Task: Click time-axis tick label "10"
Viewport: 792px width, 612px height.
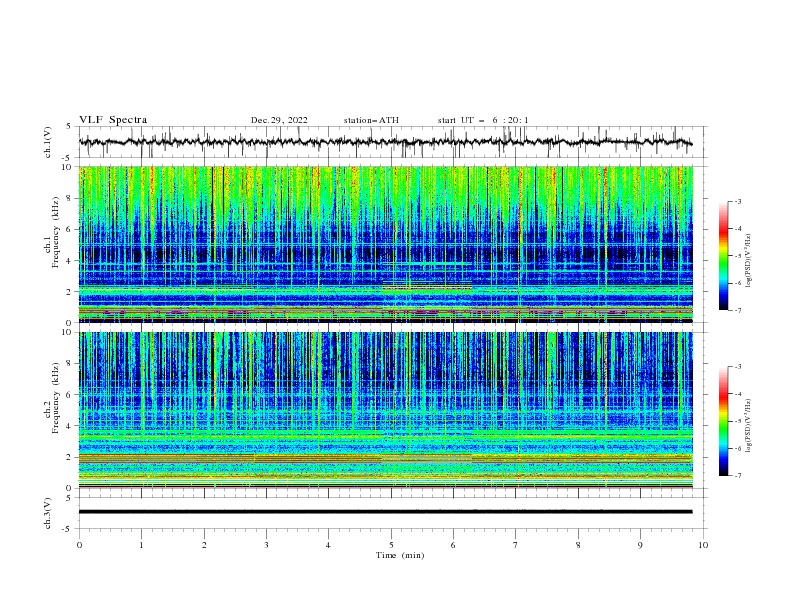Action: coord(703,545)
